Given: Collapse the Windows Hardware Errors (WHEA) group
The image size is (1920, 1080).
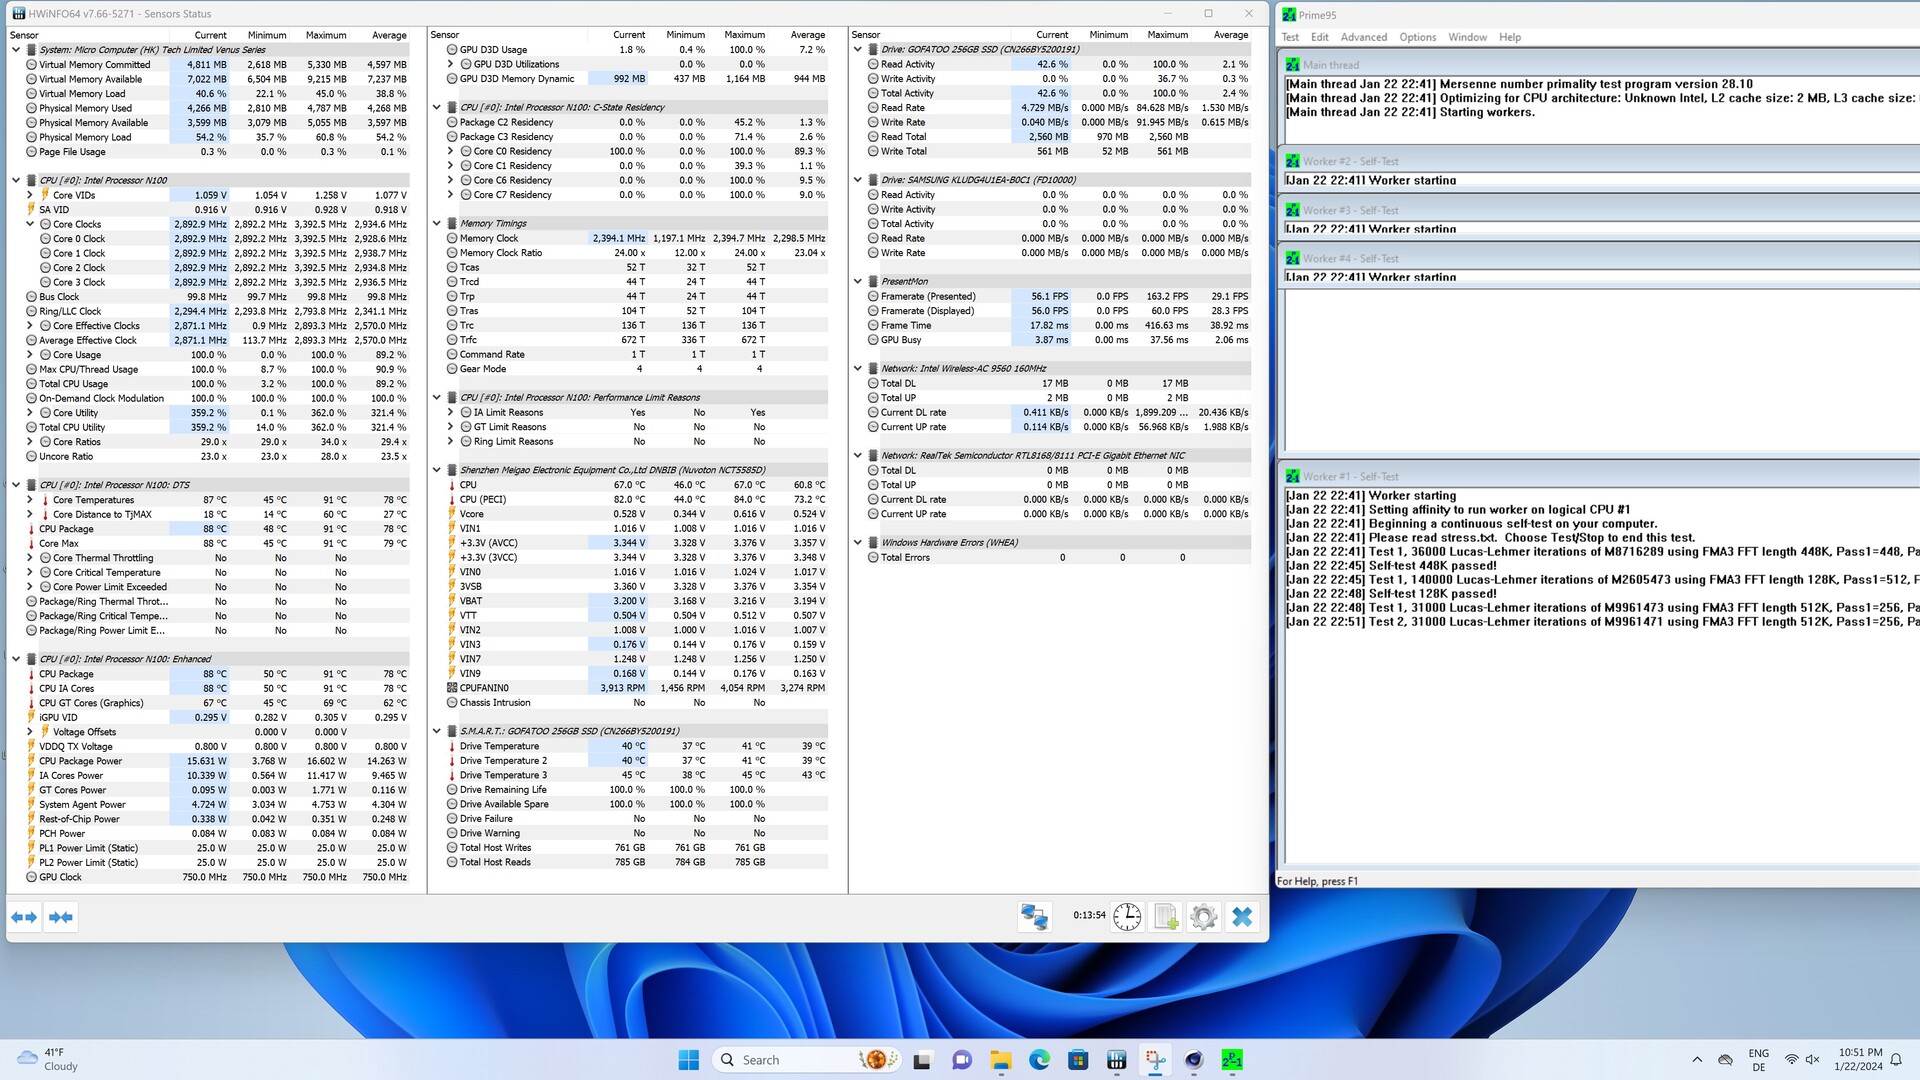Looking at the screenshot, I should pos(858,543).
